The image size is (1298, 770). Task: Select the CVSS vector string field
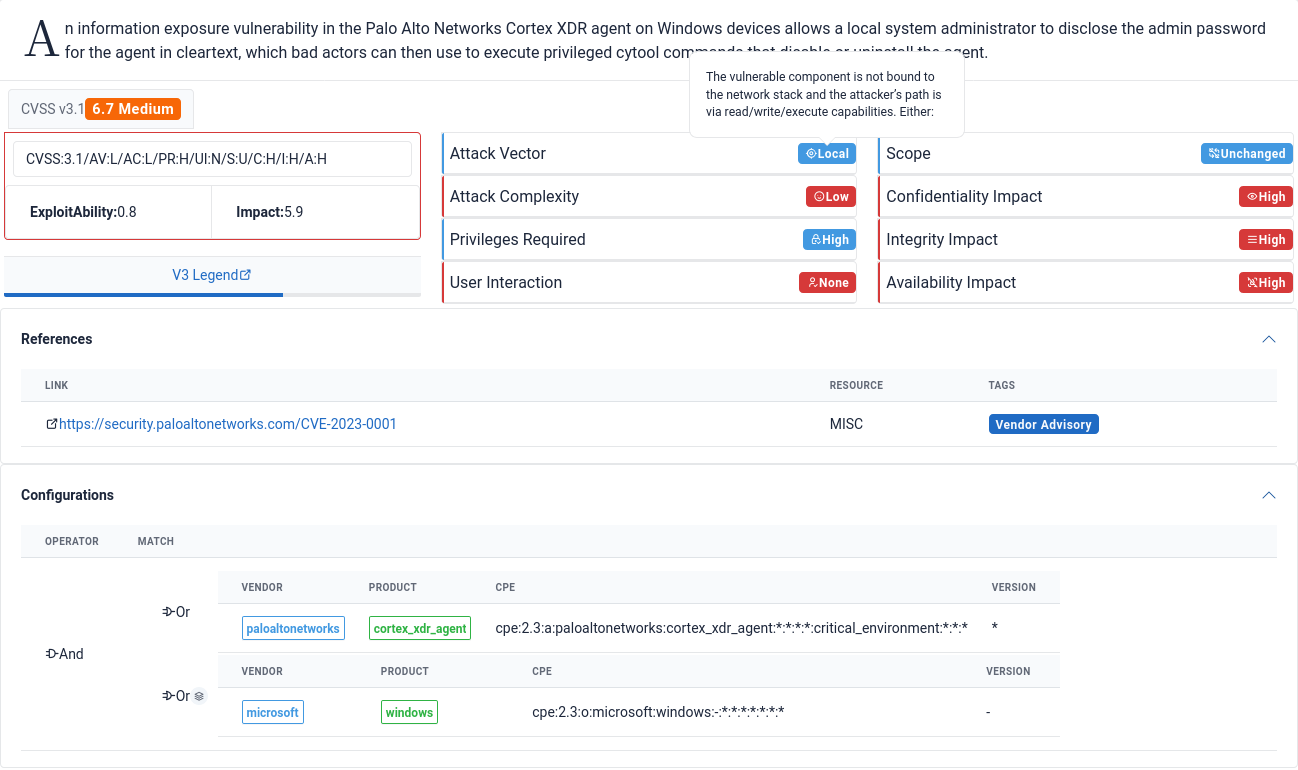pyautogui.click(x=212, y=159)
